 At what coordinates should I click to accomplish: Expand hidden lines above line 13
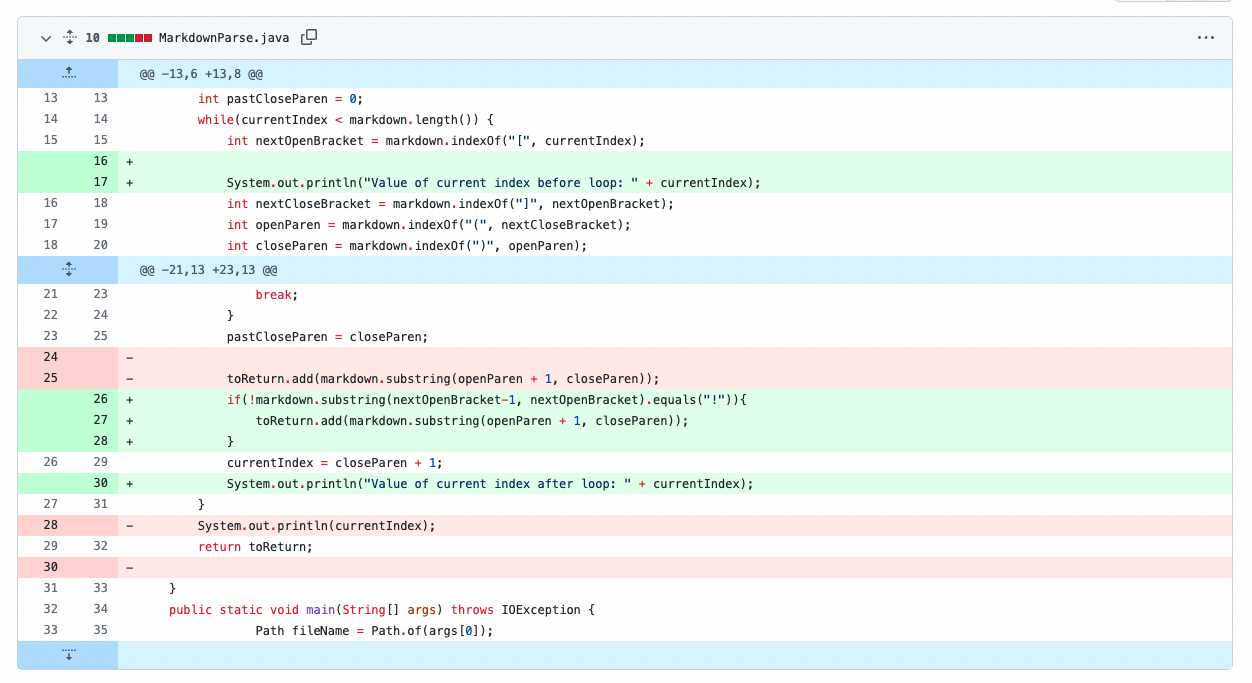(x=68, y=74)
